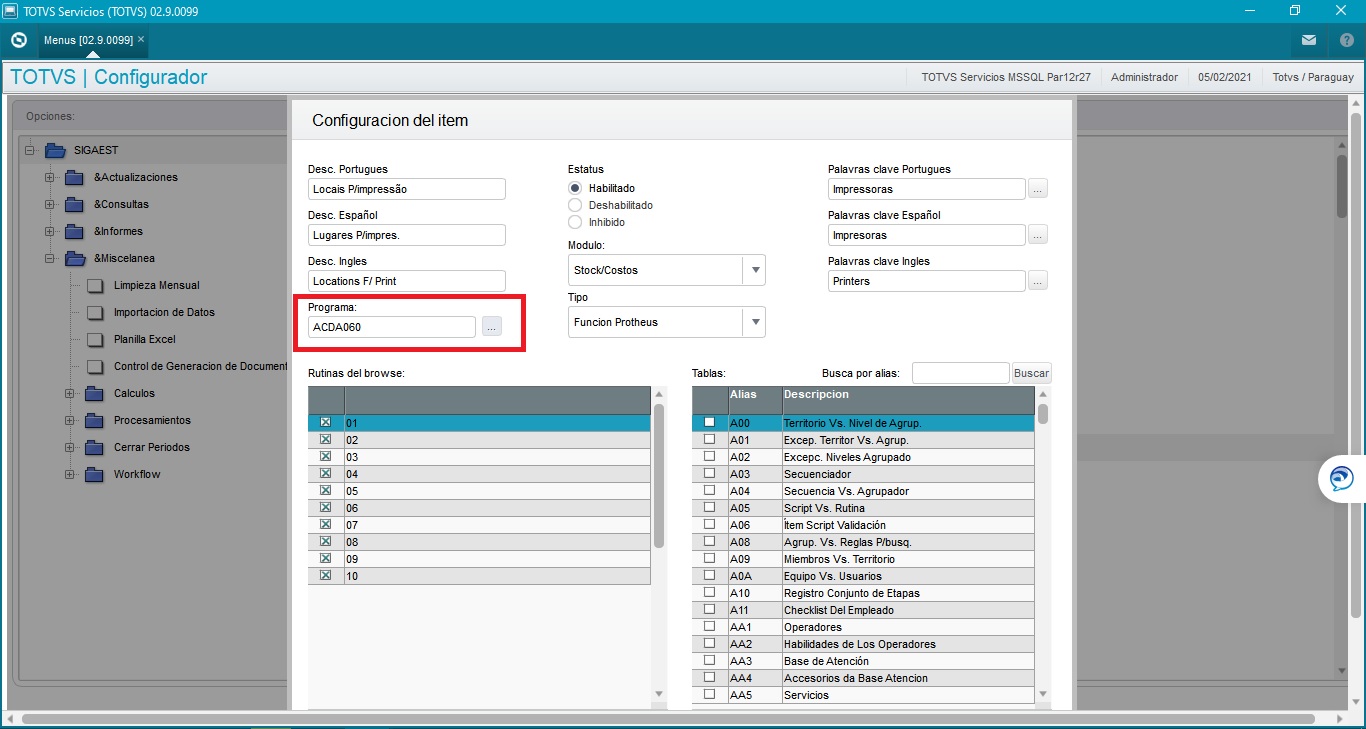Click the Buscar button
This screenshot has height=729, width=1366.
1032,373
